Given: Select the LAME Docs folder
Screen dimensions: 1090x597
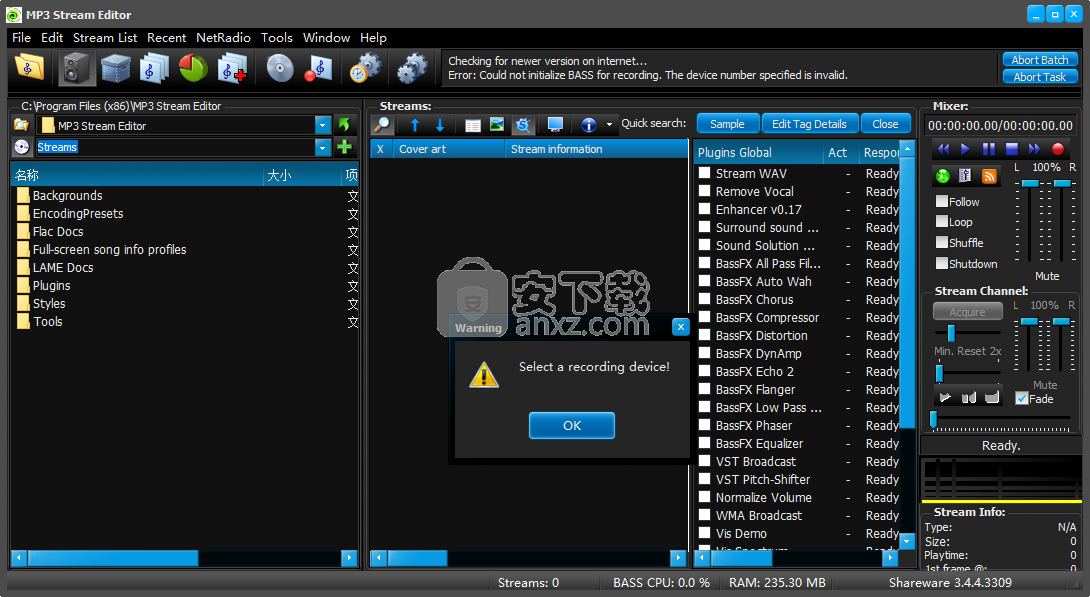Looking at the screenshot, I should [x=63, y=268].
